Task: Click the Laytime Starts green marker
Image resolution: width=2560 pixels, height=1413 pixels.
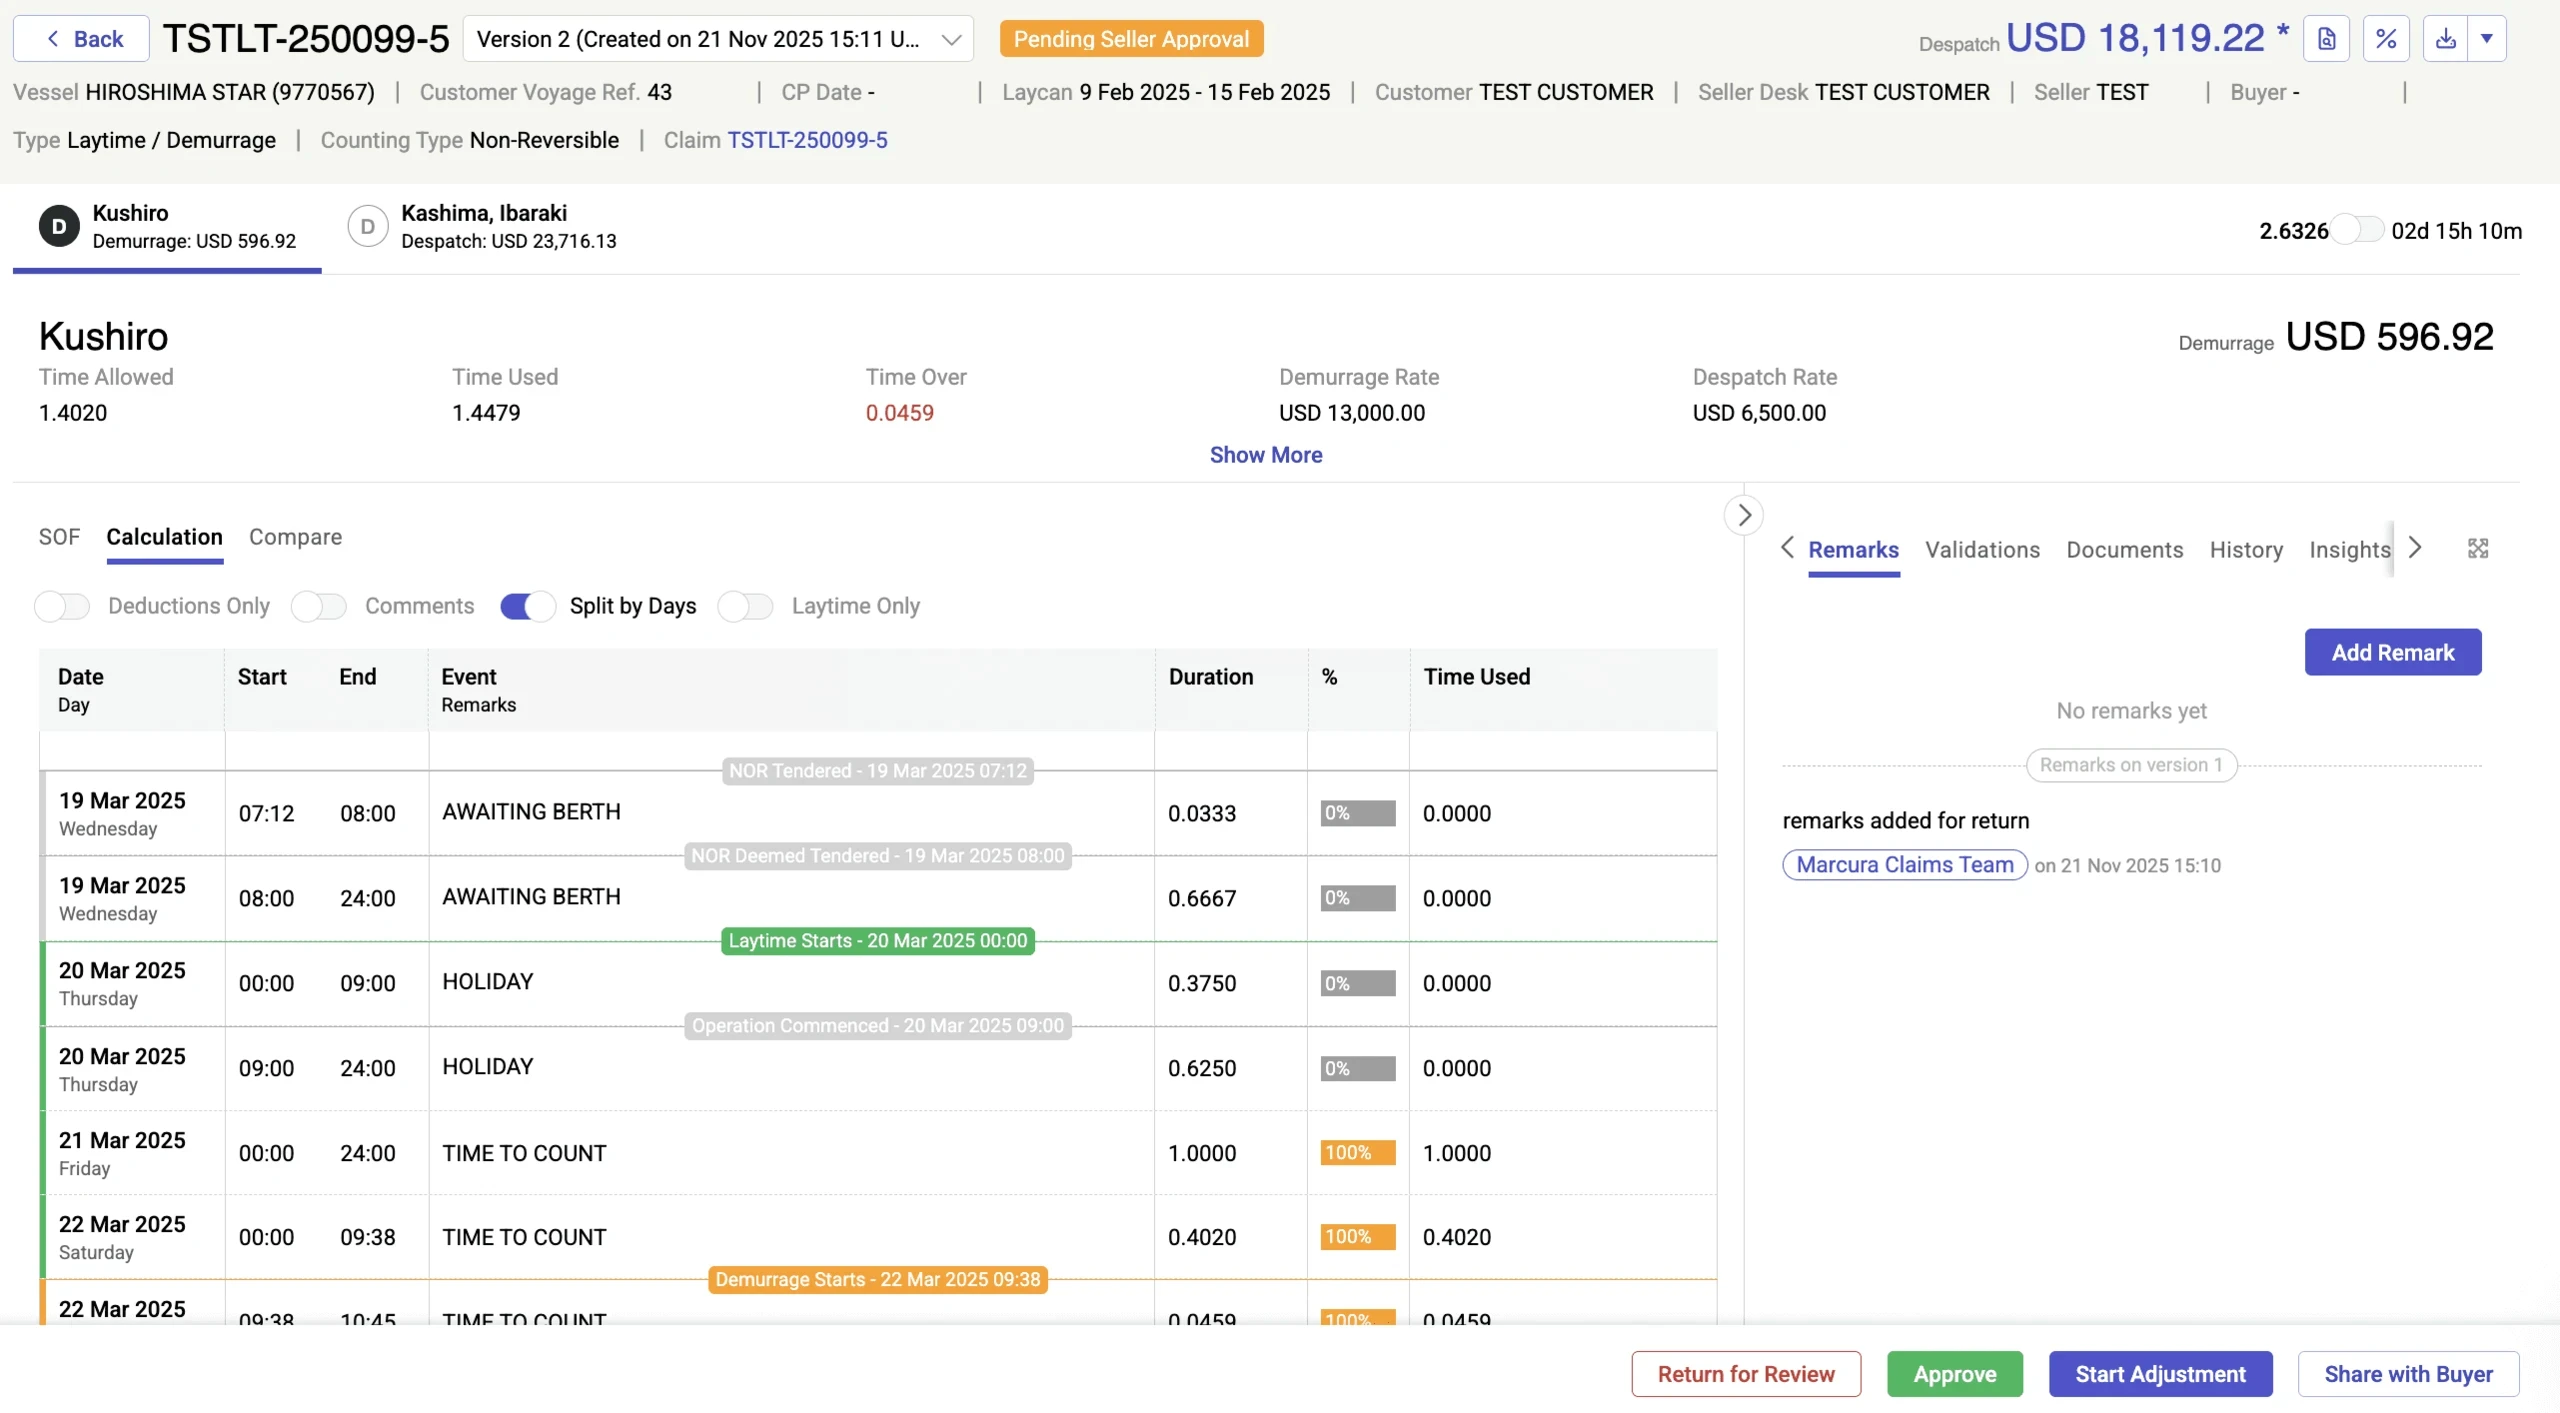Action: [878, 941]
